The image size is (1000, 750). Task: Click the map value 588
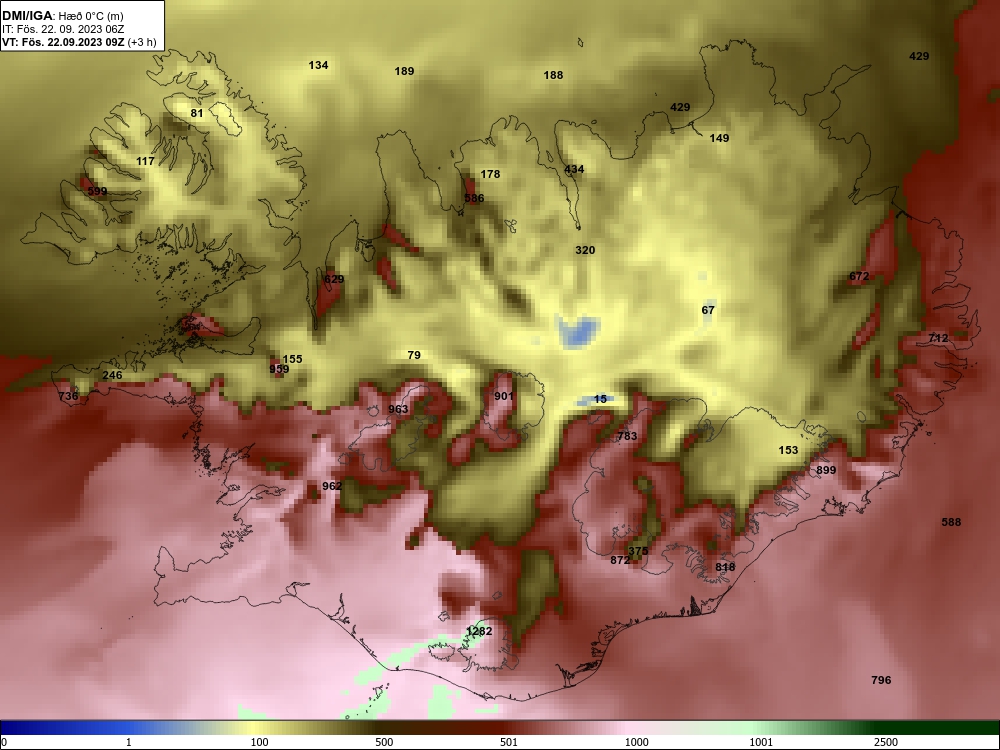coord(951,522)
